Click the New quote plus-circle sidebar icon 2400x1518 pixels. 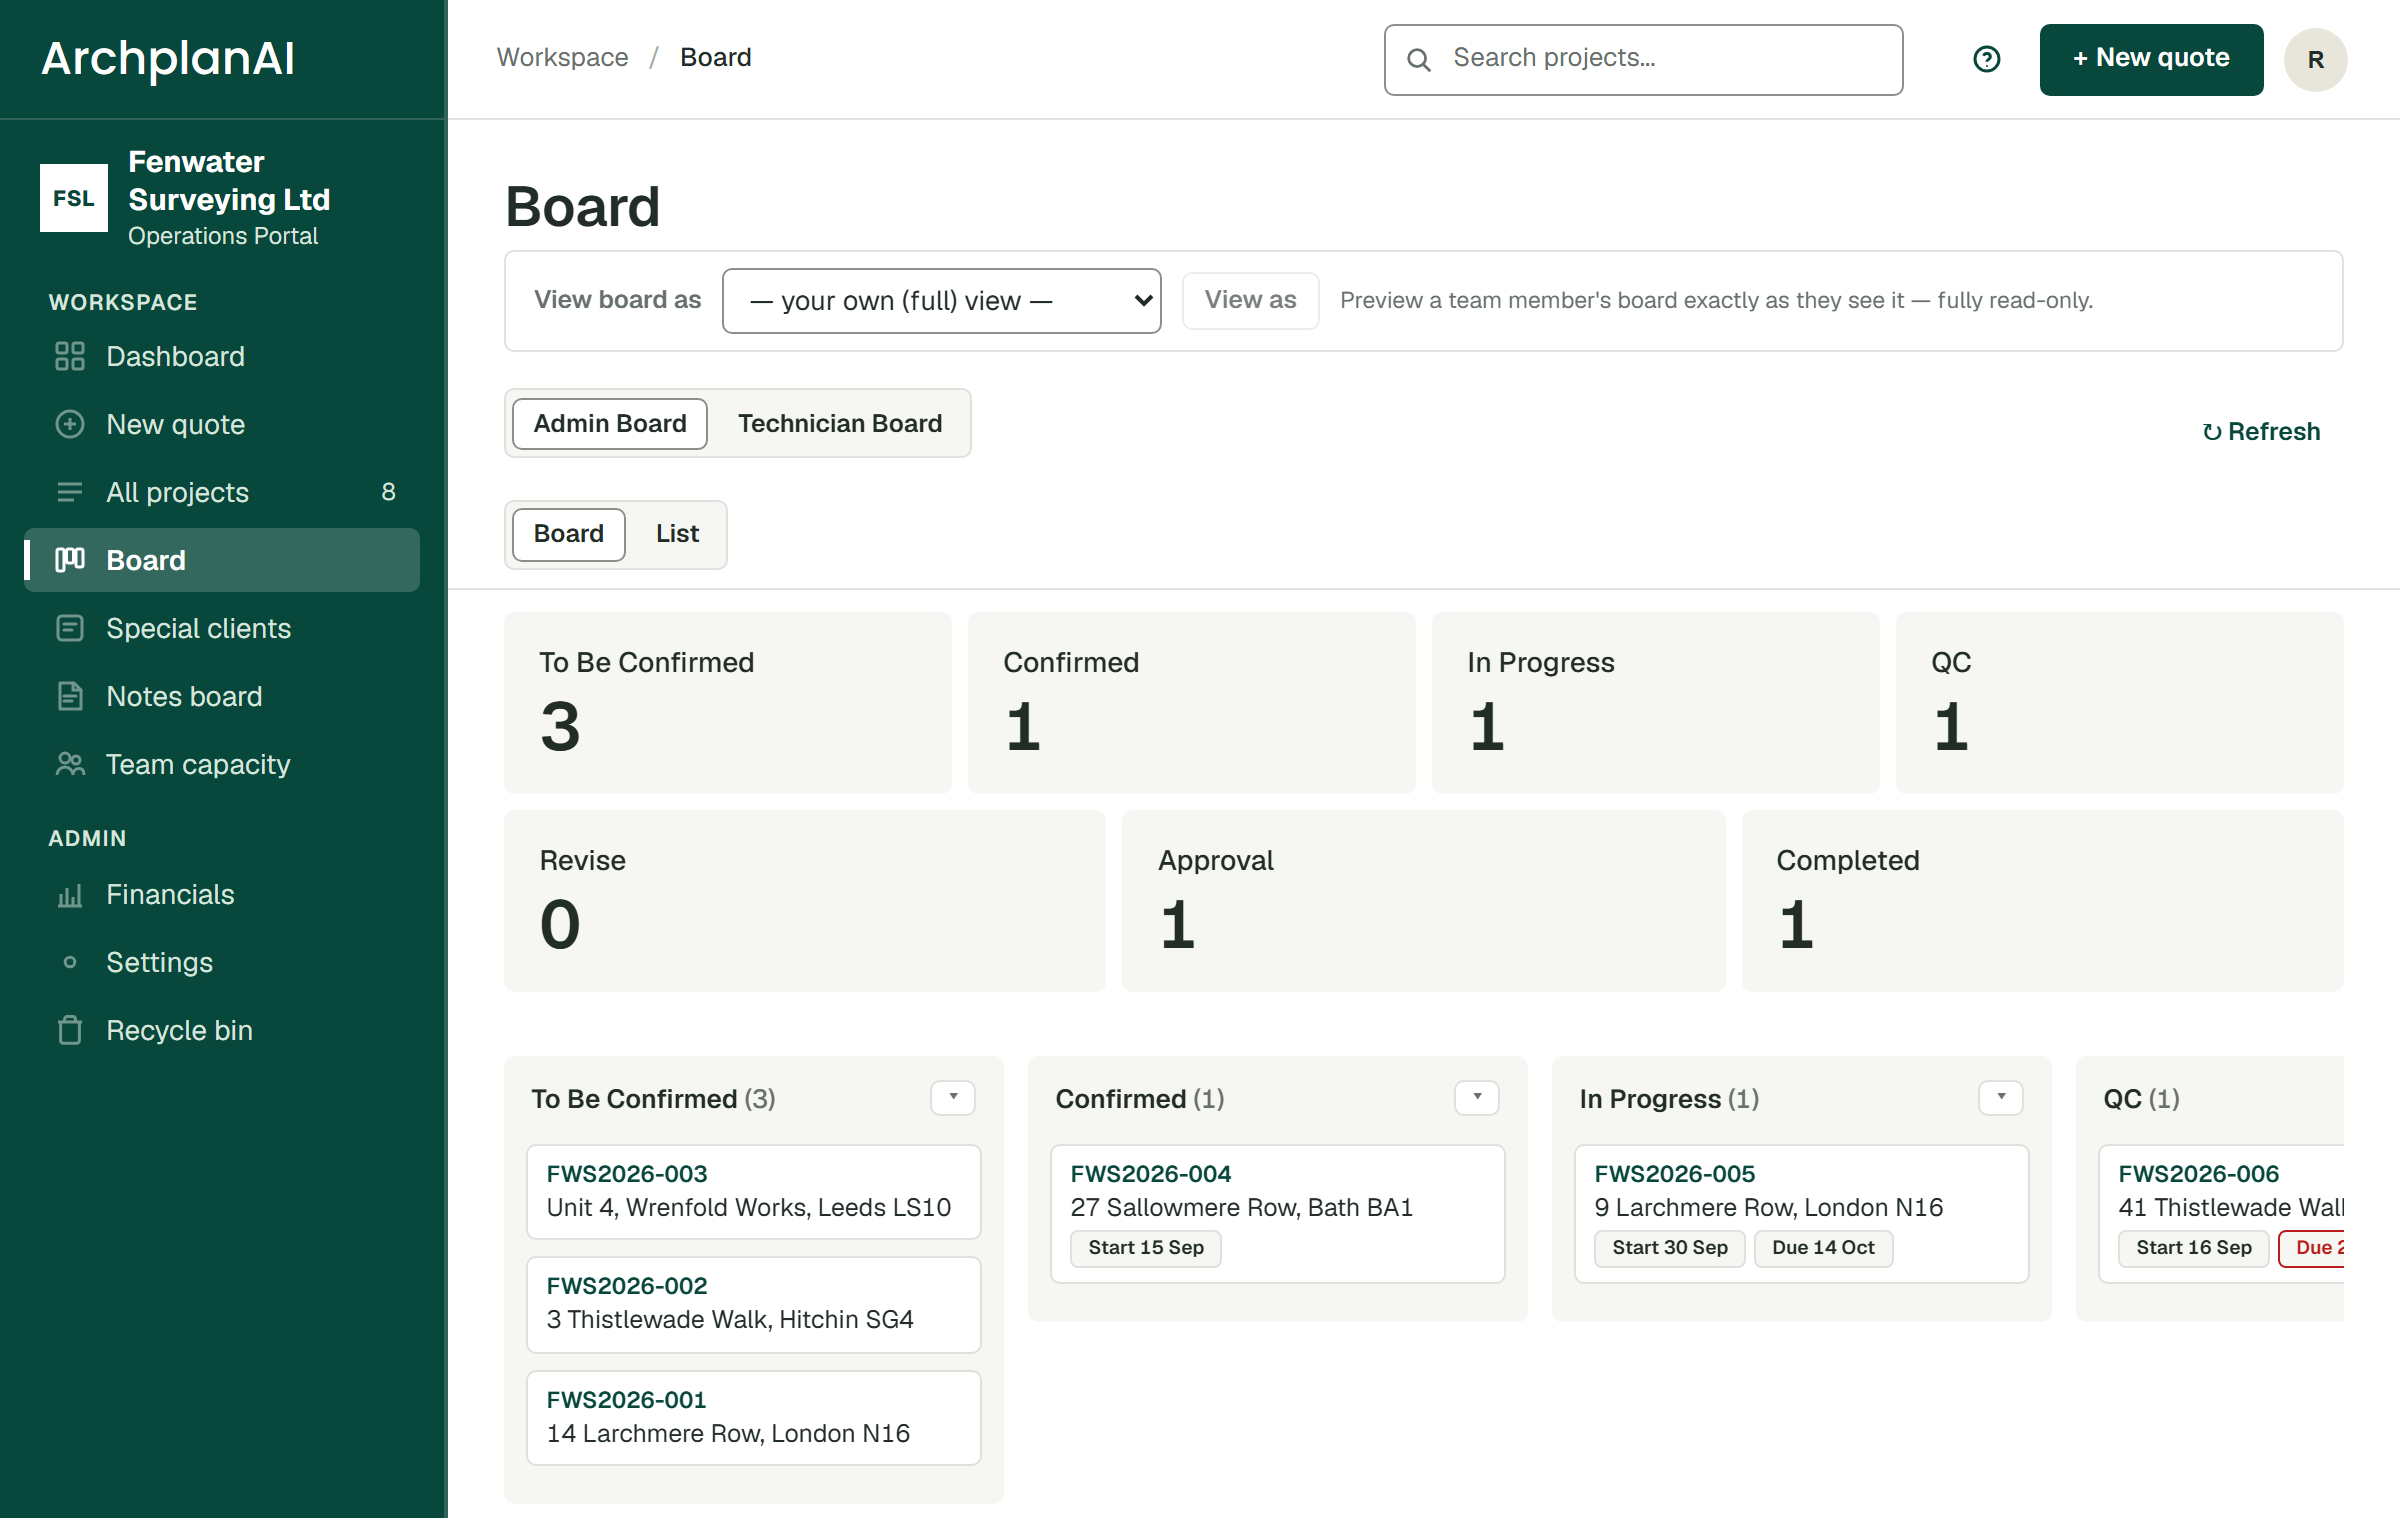[x=70, y=424]
